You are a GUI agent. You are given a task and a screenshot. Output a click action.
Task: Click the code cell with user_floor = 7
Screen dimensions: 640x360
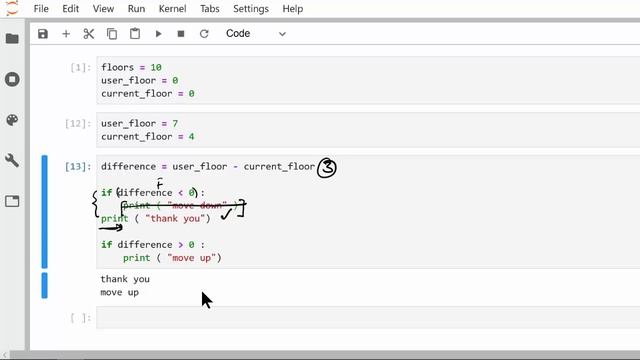tap(368, 130)
